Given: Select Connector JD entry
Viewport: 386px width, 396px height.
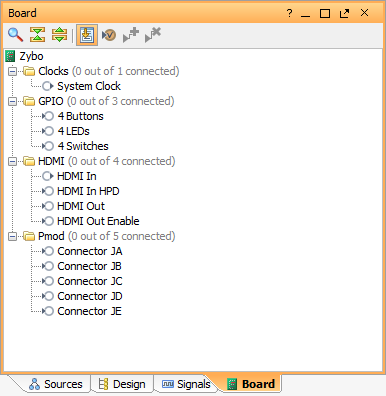Looking at the screenshot, I should click(x=90, y=296).
